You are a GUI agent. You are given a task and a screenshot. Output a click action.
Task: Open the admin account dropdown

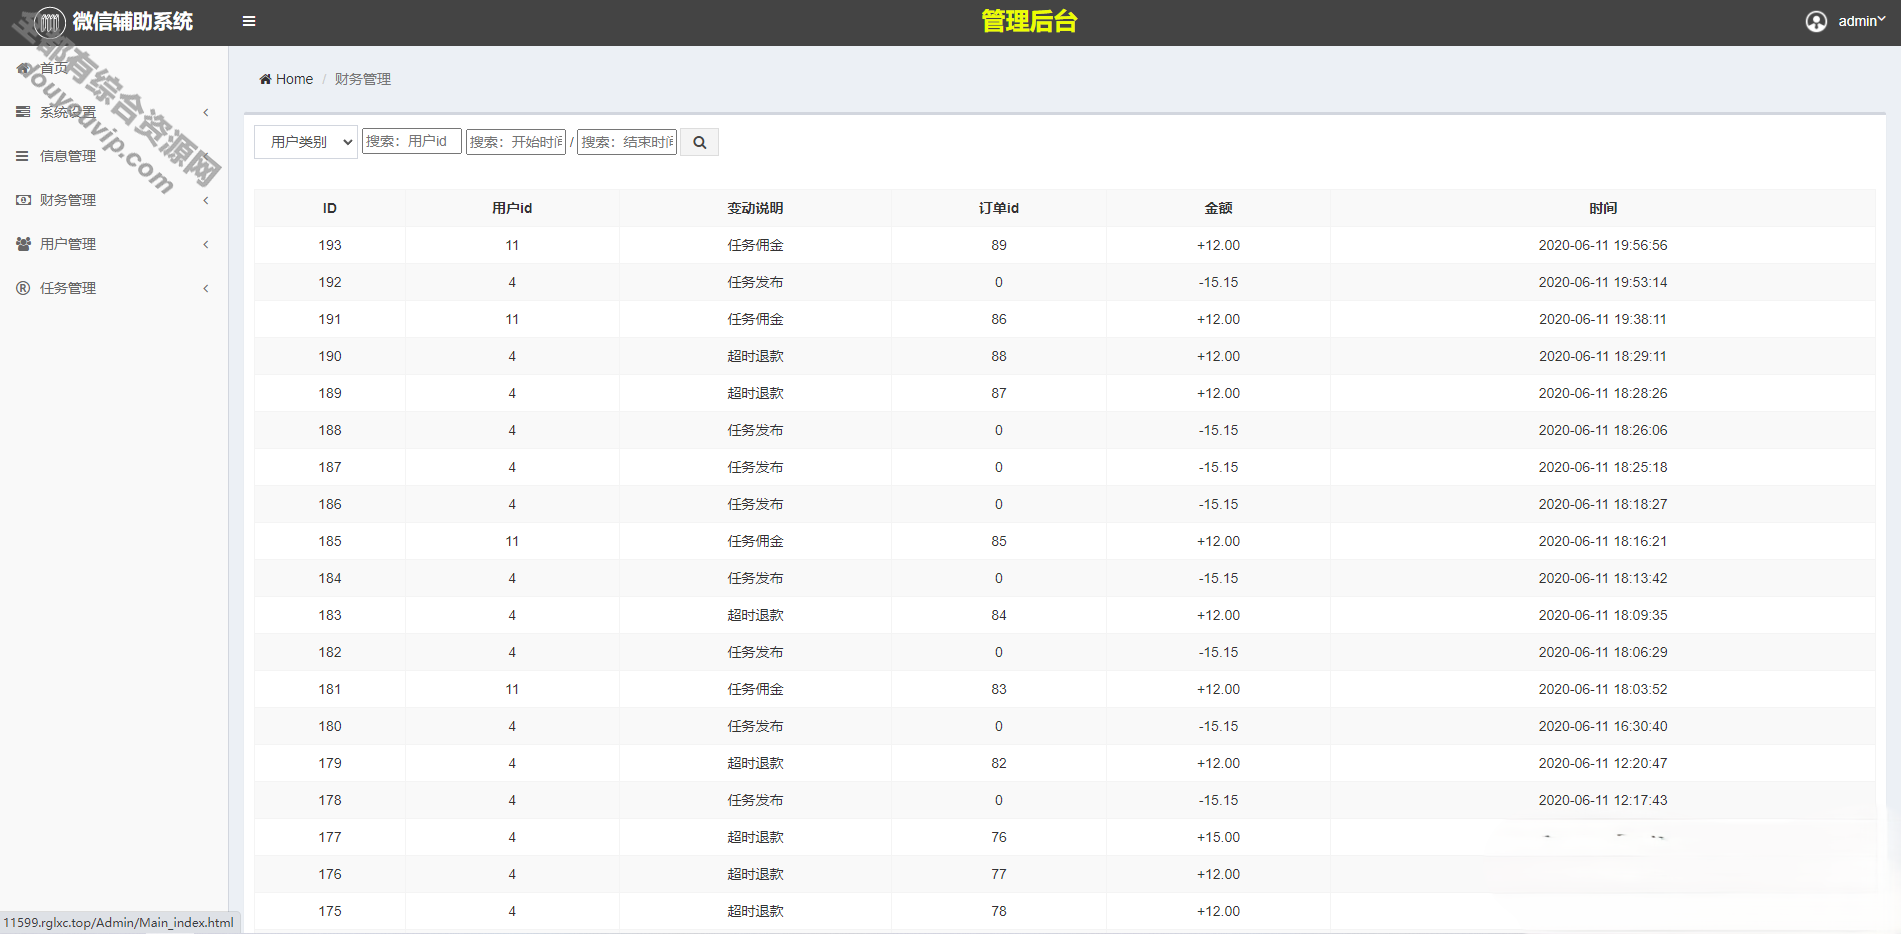[x=1861, y=21]
